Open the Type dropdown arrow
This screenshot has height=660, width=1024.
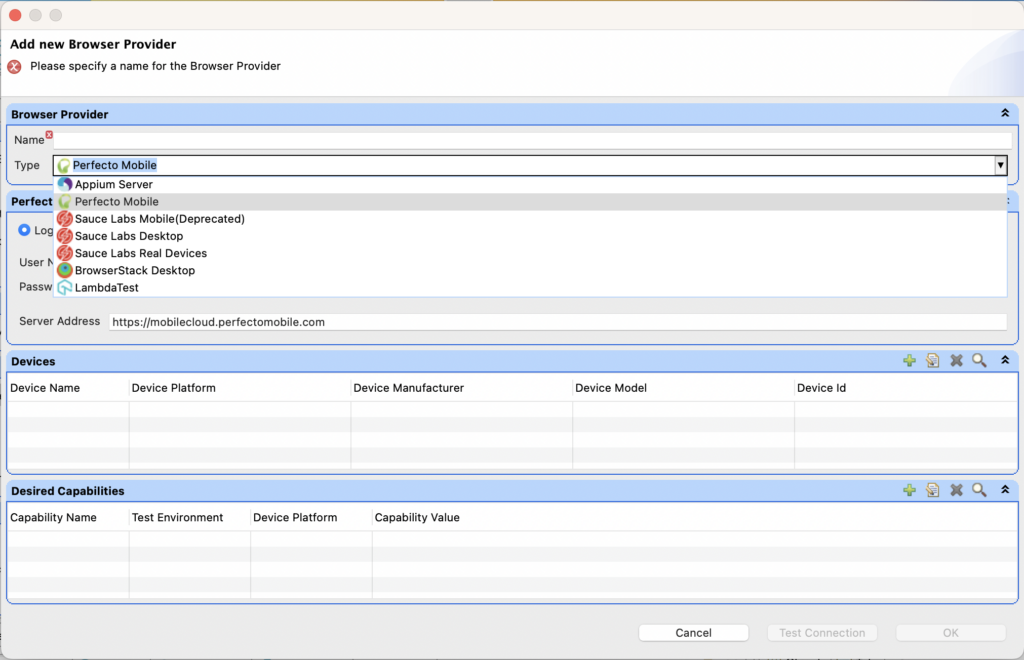point(1000,165)
